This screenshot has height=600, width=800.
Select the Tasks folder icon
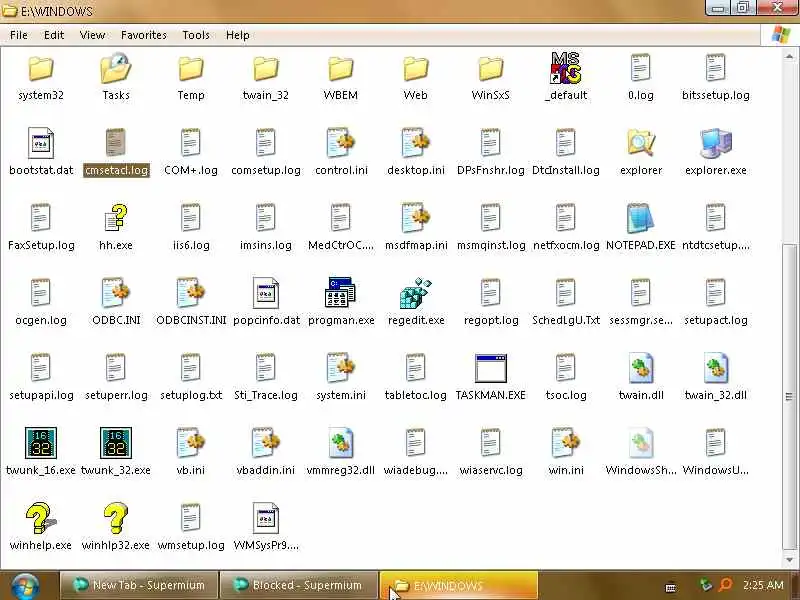(x=116, y=68)
